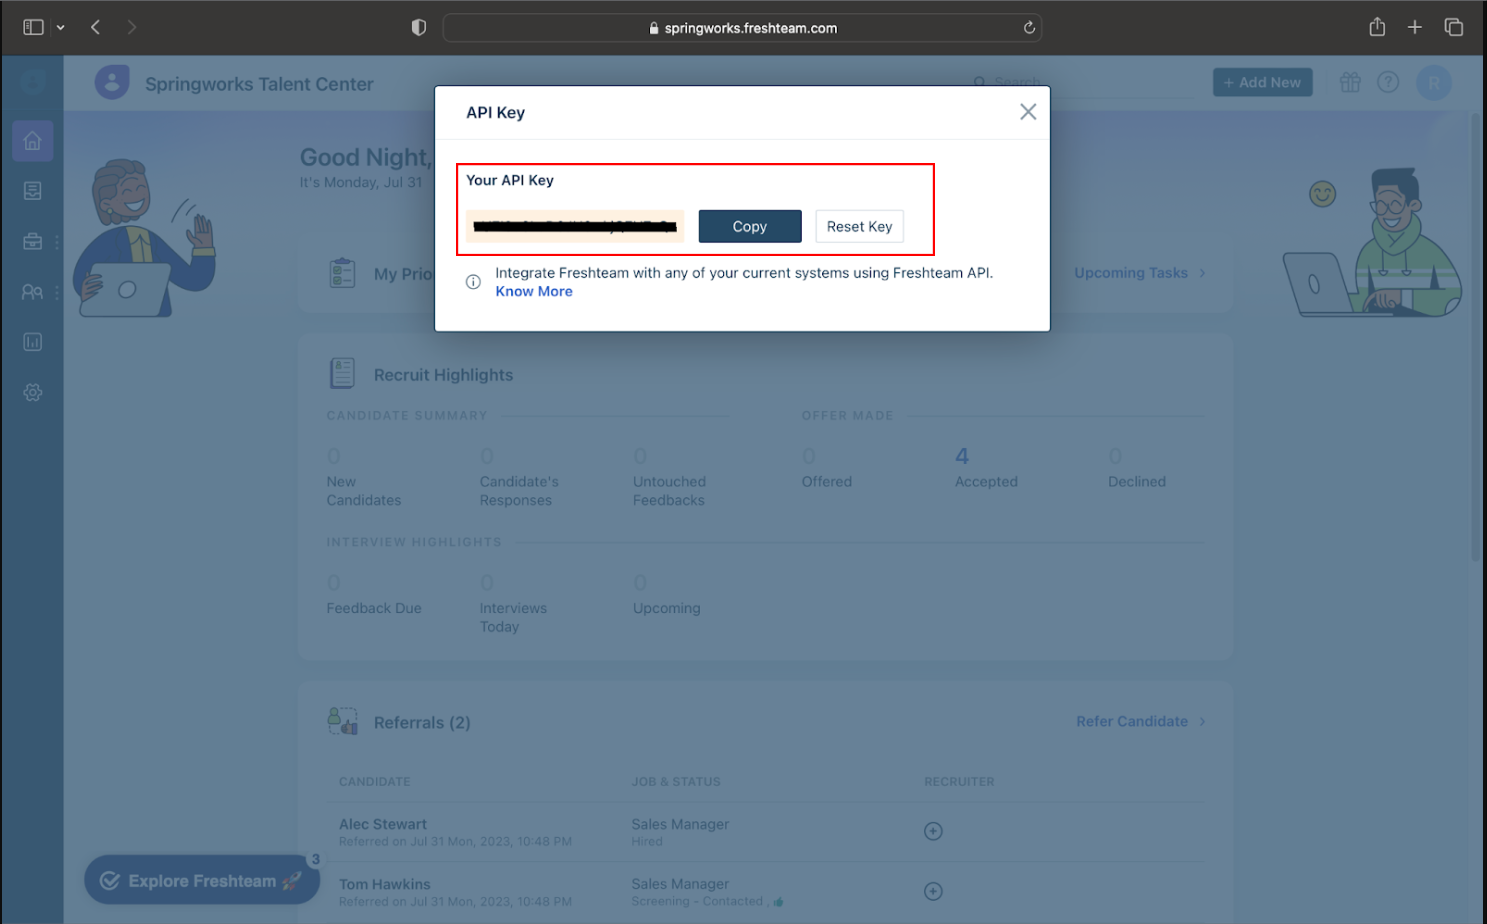Click the Add New button

[1262, 82]
